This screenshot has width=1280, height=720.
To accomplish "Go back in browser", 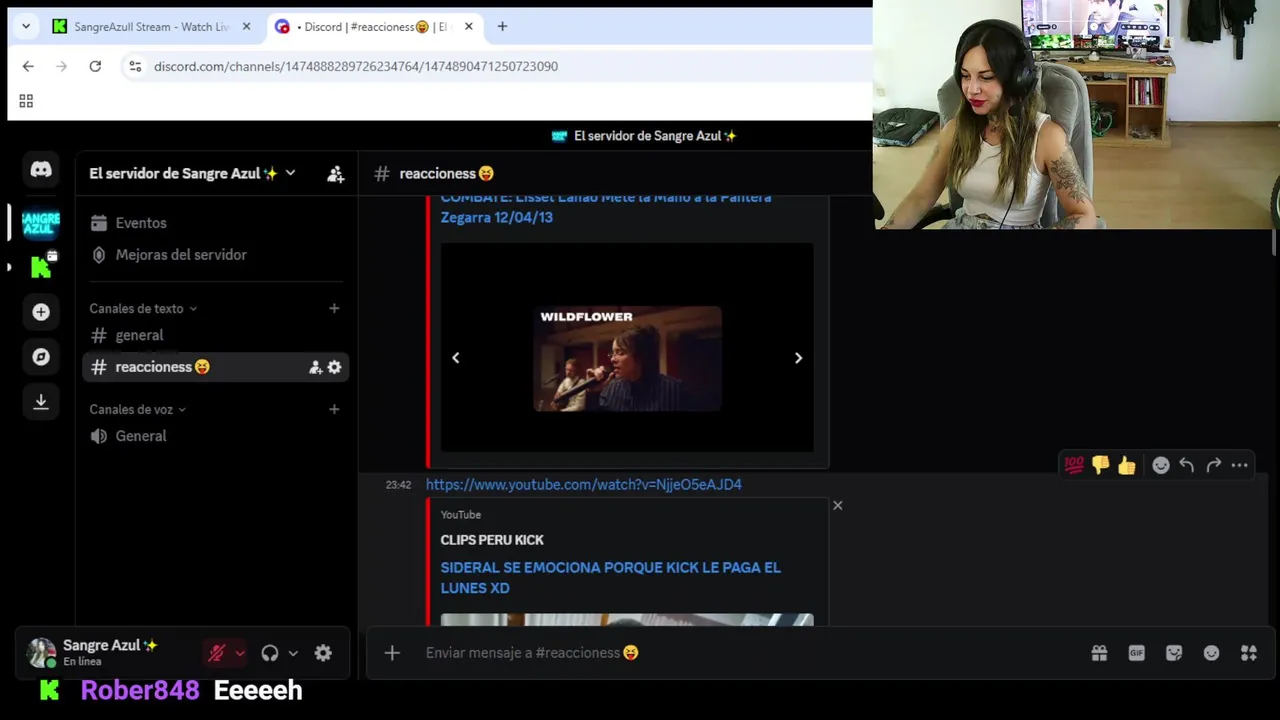I will (x=28, y=66).
